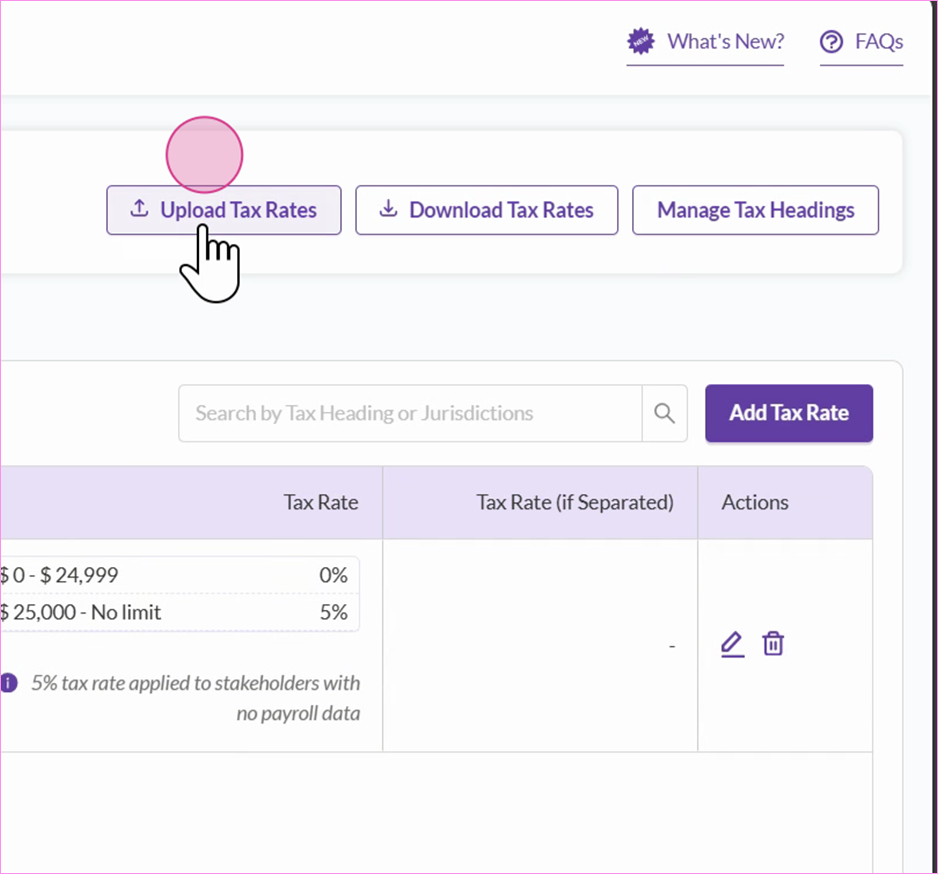Click the search magnifier icon
The height and width of the screenshot is (874, 938).
point(664,413)
